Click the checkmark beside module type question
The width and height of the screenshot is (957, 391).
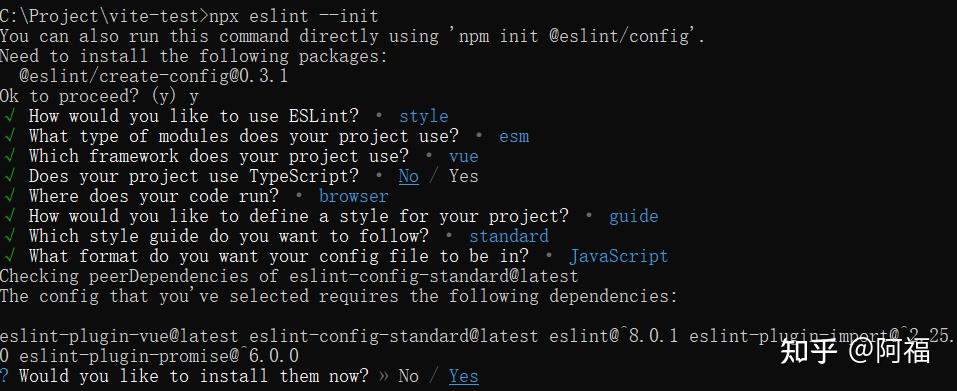9,135
